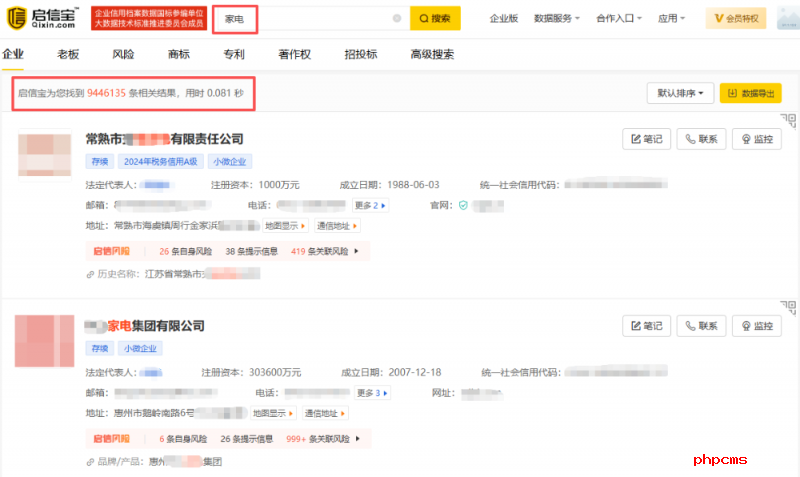Open the 会员特权 VIP button
The height and width of the screenshot is (477, 800).
(736, 18)
